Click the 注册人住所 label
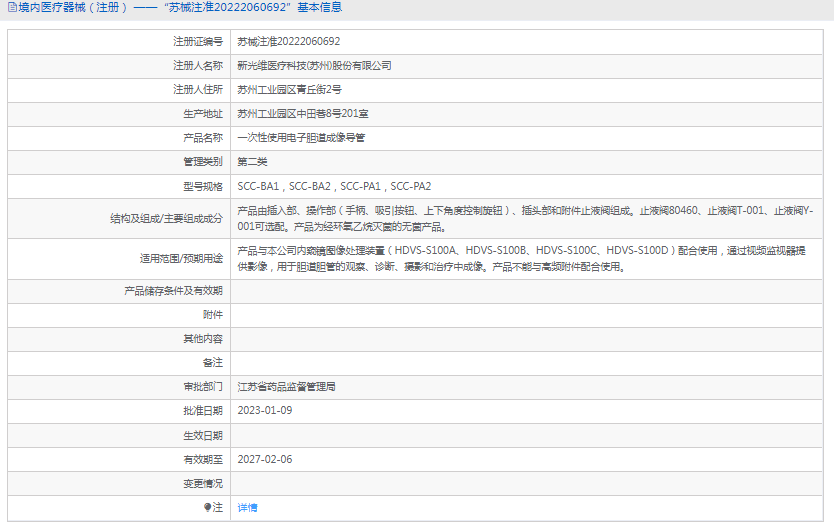Viewport: 834px width, 528px height. tap(198, 89)
